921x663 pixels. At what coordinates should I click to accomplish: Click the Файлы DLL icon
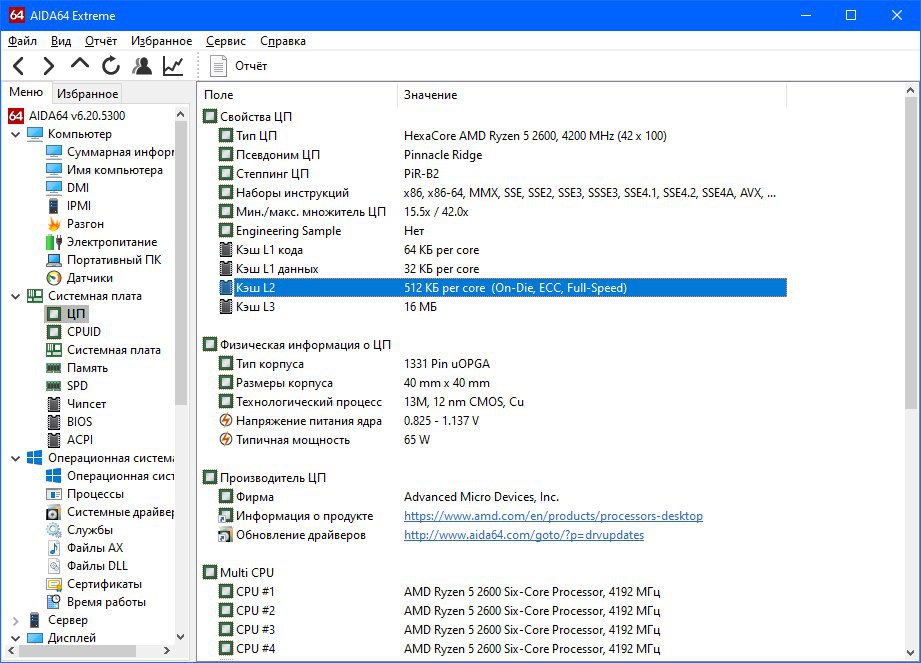(54, 566)
